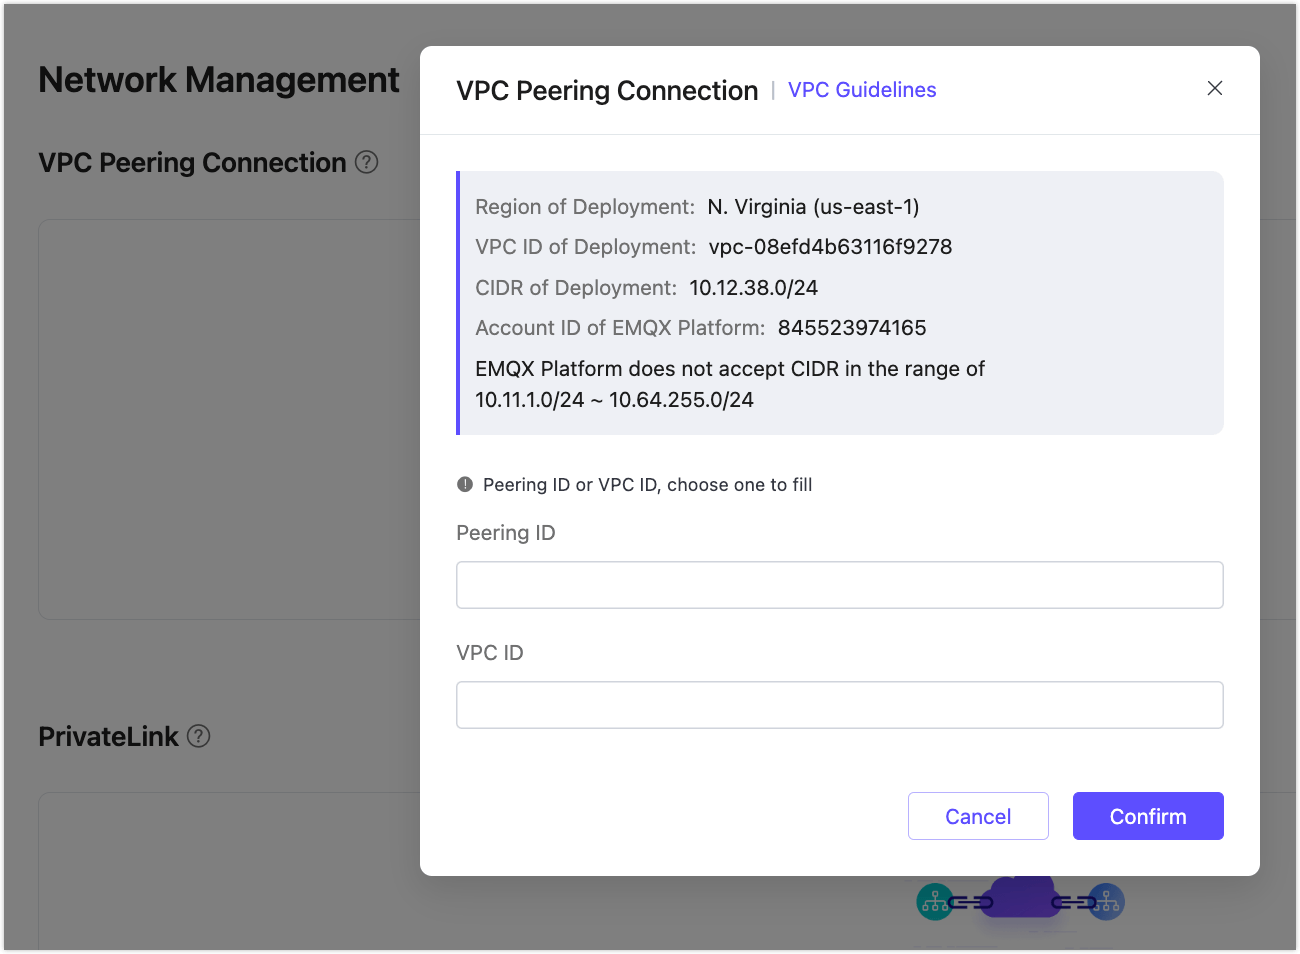
Task: Click the teal network node icon in the illustration
Action: coord(935,901)
